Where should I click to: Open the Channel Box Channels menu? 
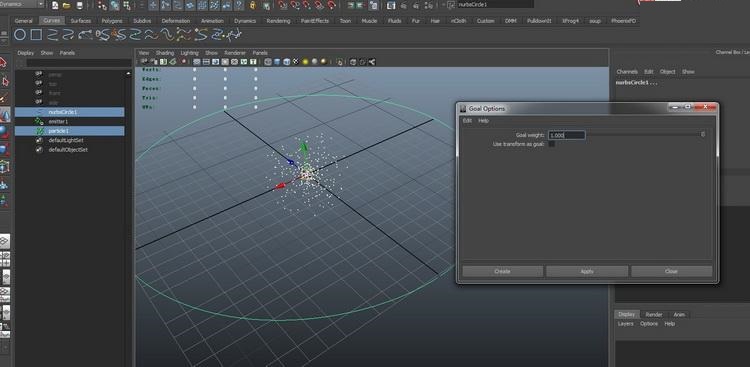click(627, 72)
